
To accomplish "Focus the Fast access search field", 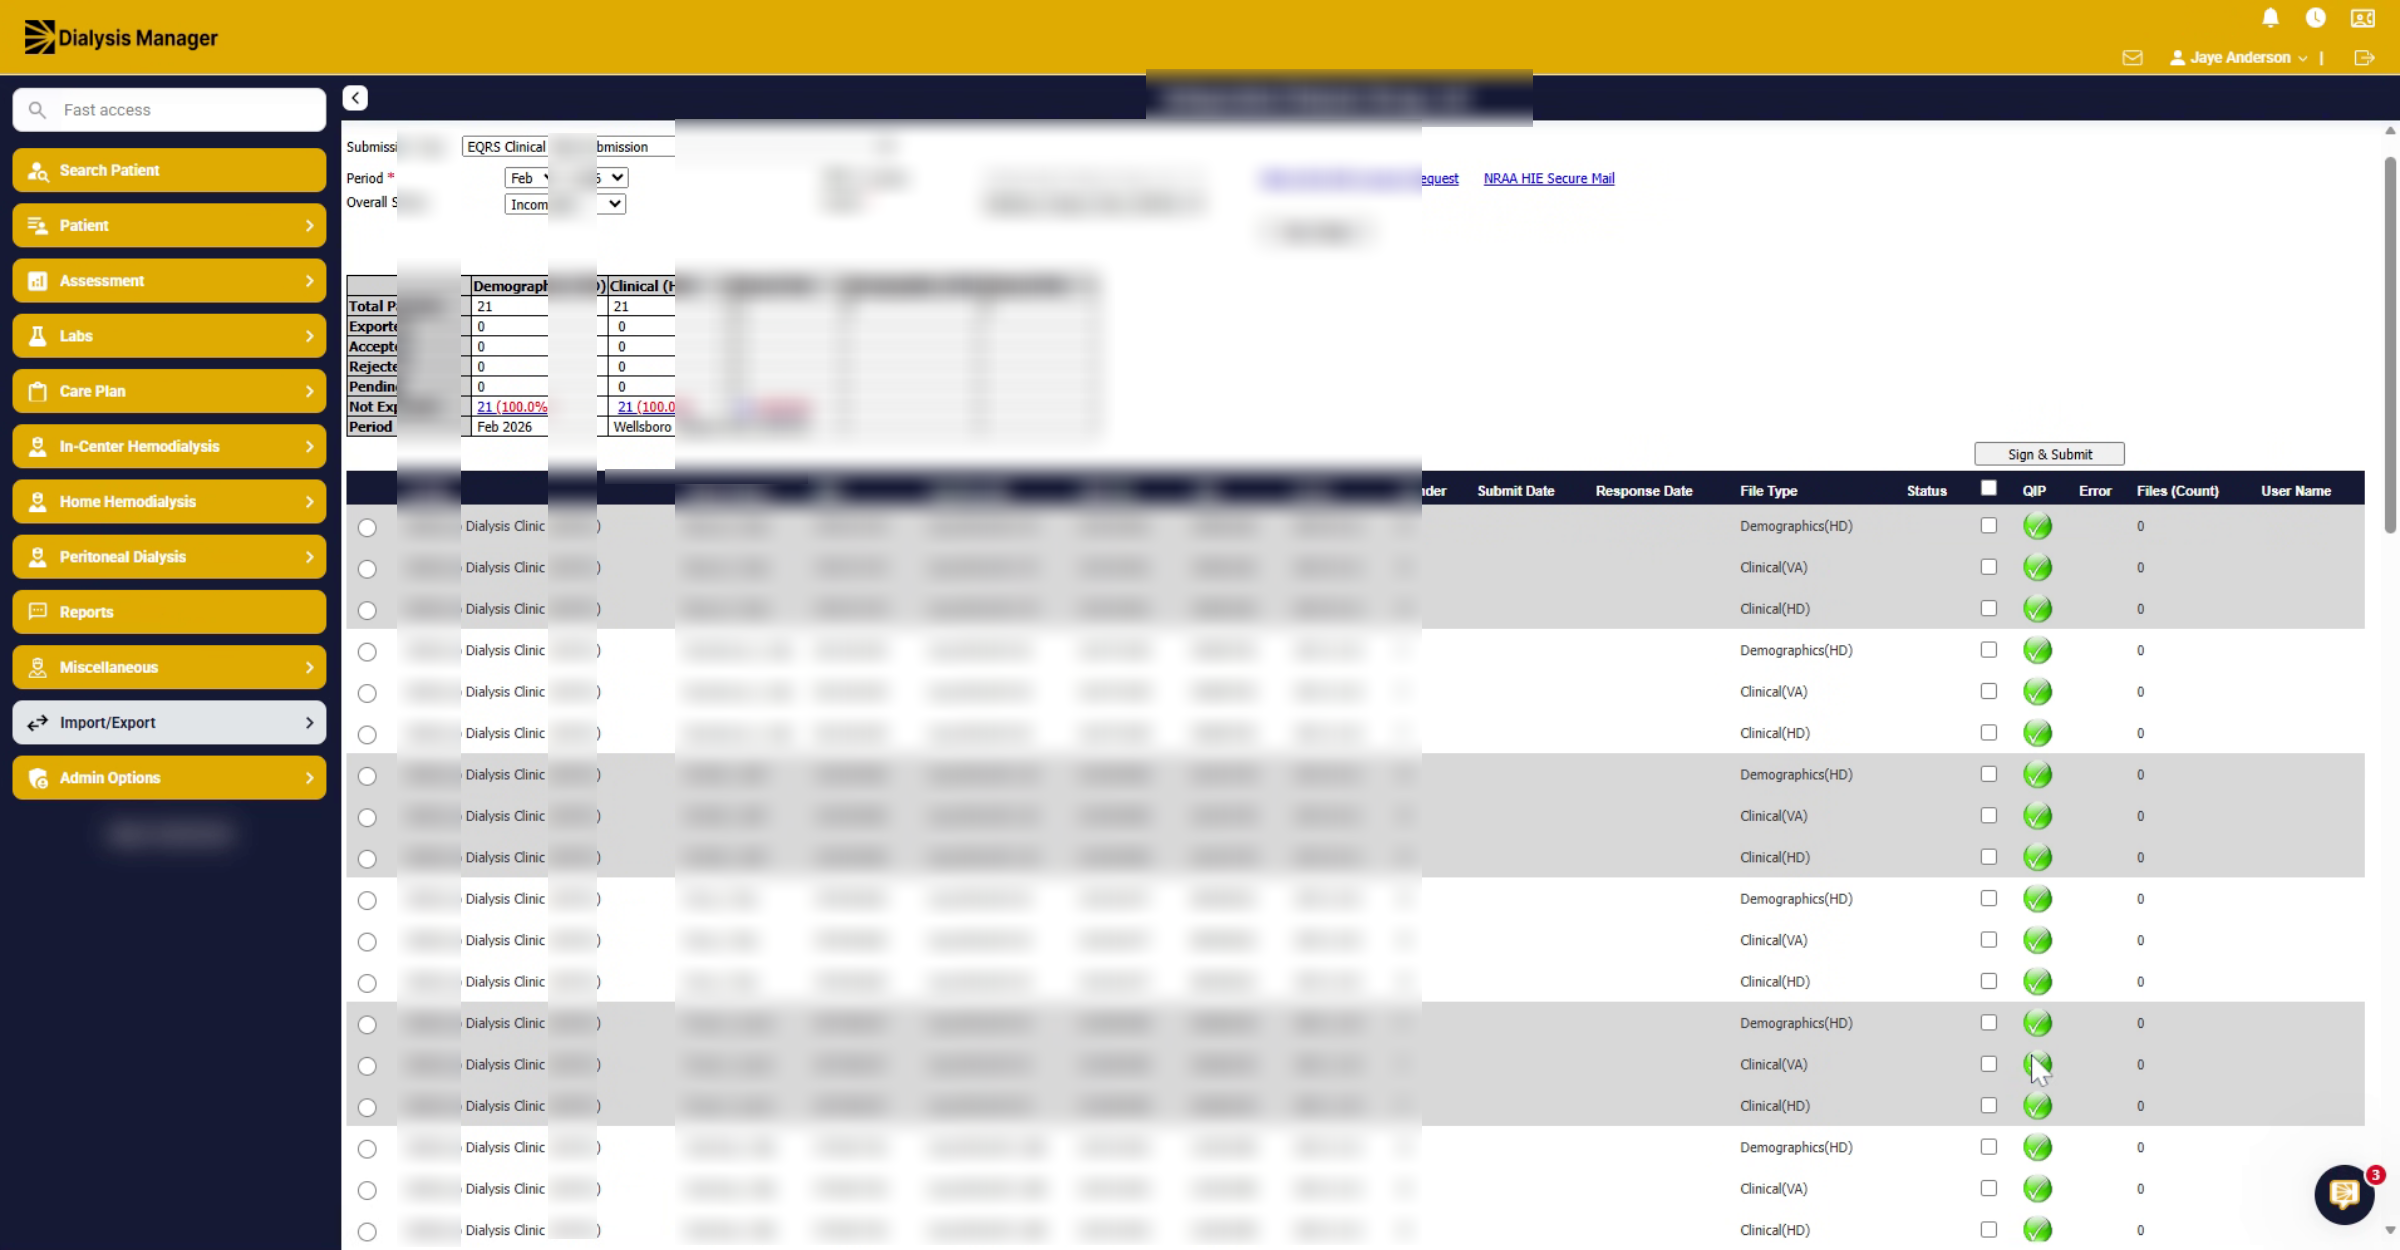I will point(169,110).
